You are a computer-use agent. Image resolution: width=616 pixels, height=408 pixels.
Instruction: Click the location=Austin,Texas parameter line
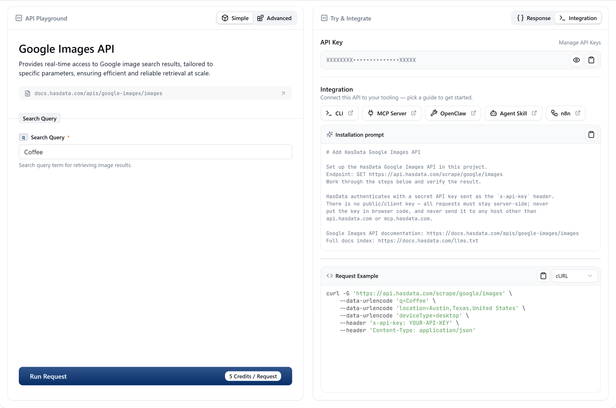[x=433, y=308]
